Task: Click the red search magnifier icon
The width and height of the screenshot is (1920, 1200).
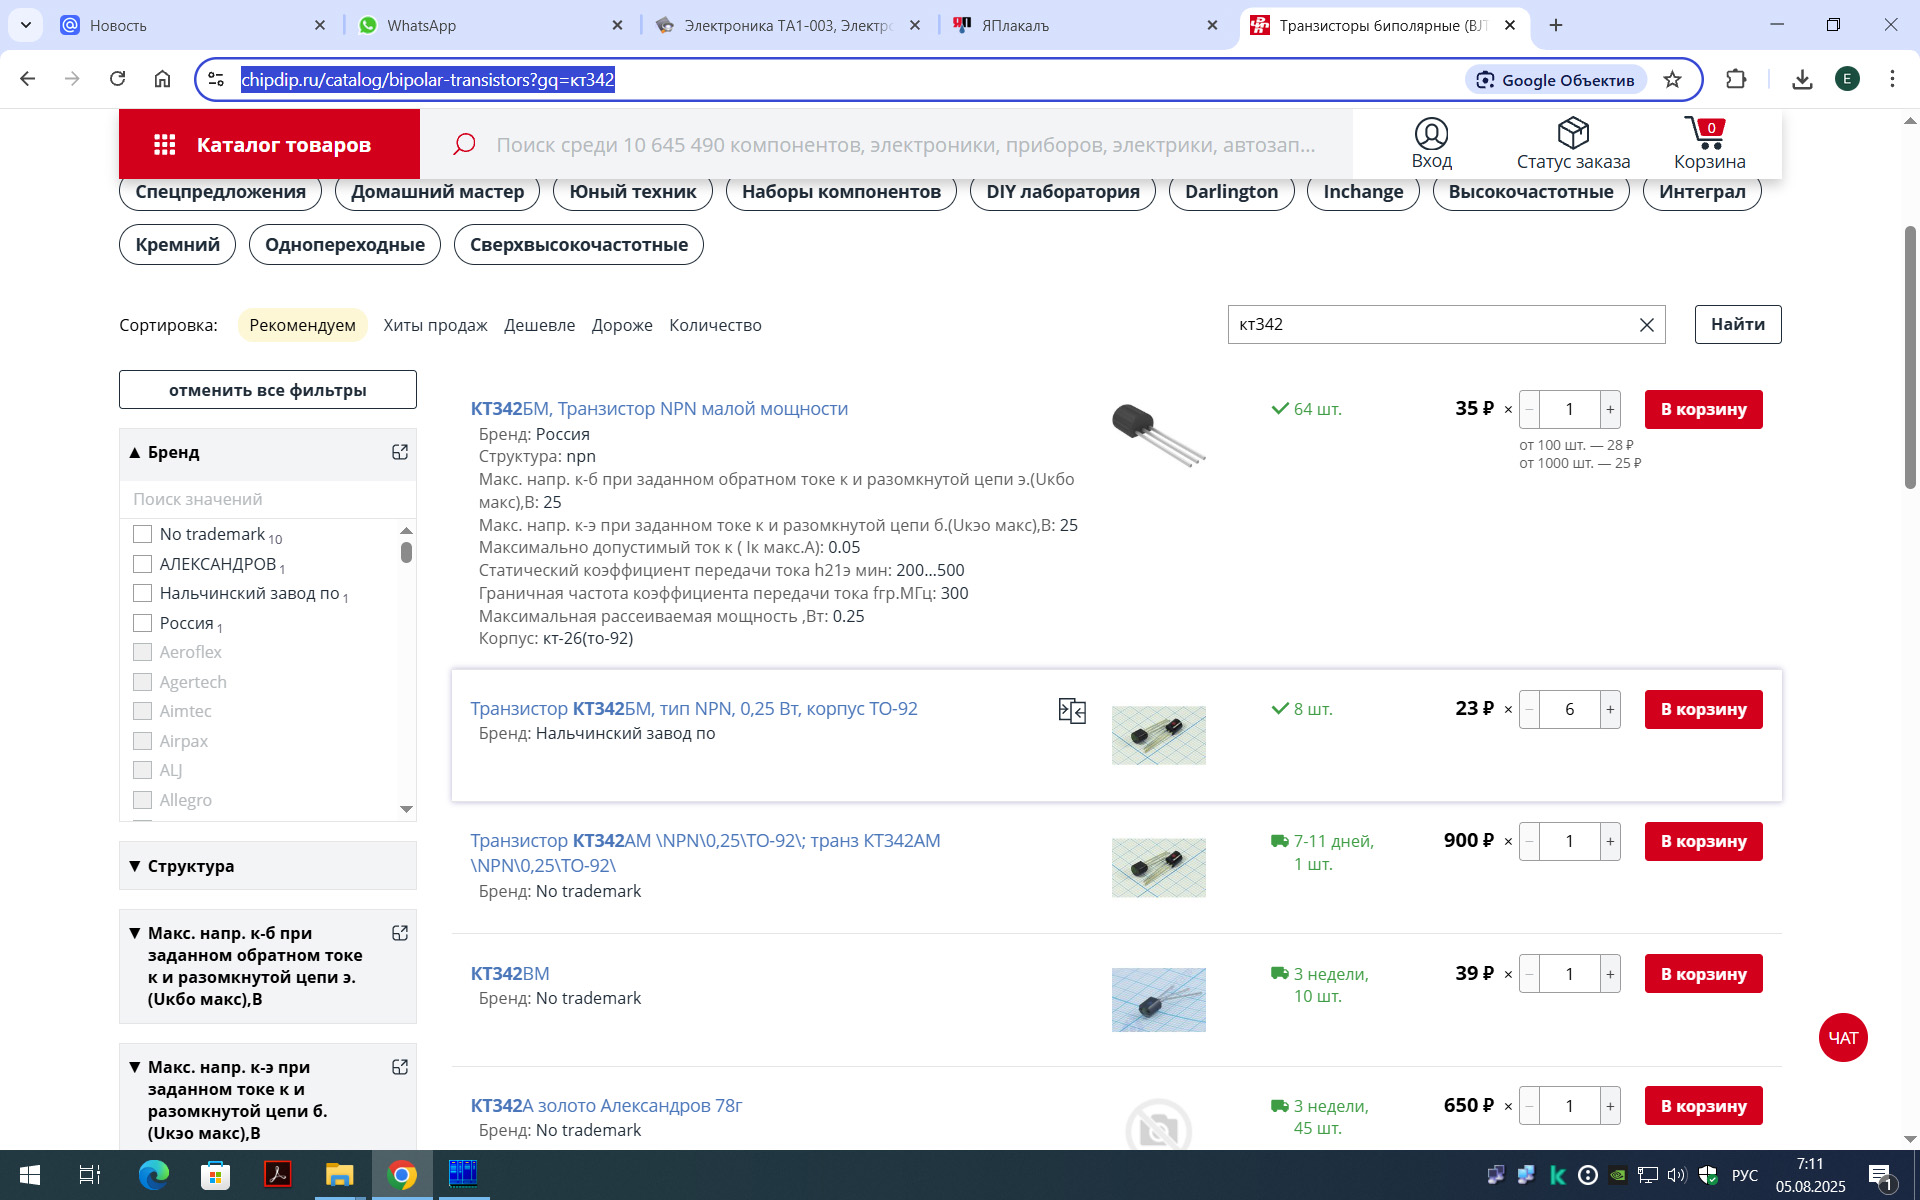Action: 464,144
